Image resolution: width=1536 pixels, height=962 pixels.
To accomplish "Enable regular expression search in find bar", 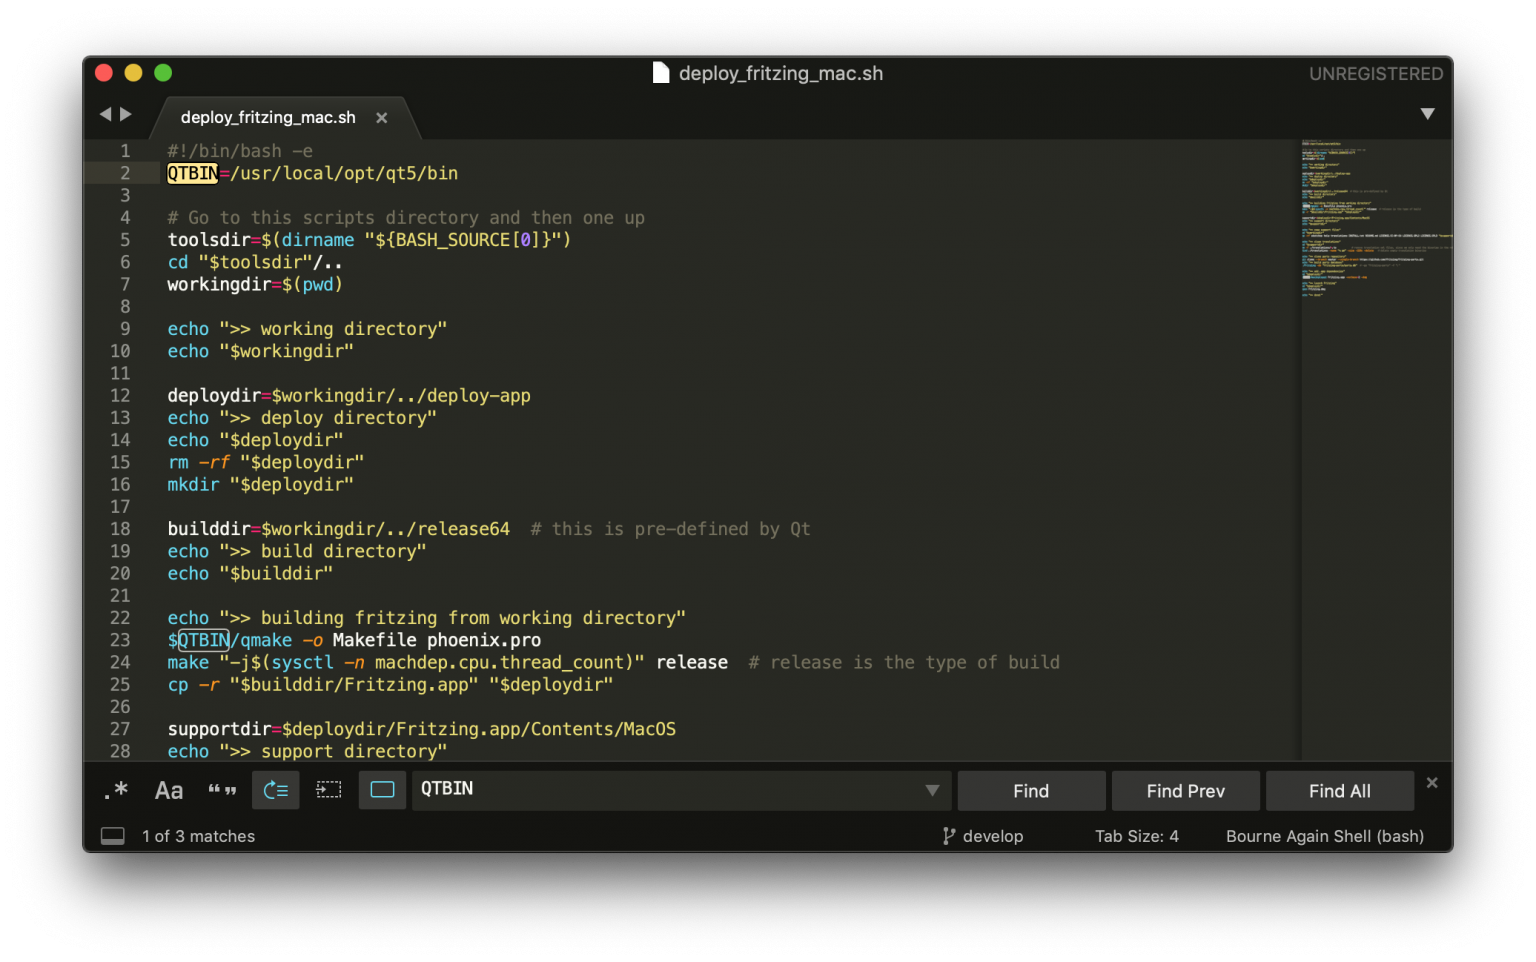I will [x=116, y=790].
